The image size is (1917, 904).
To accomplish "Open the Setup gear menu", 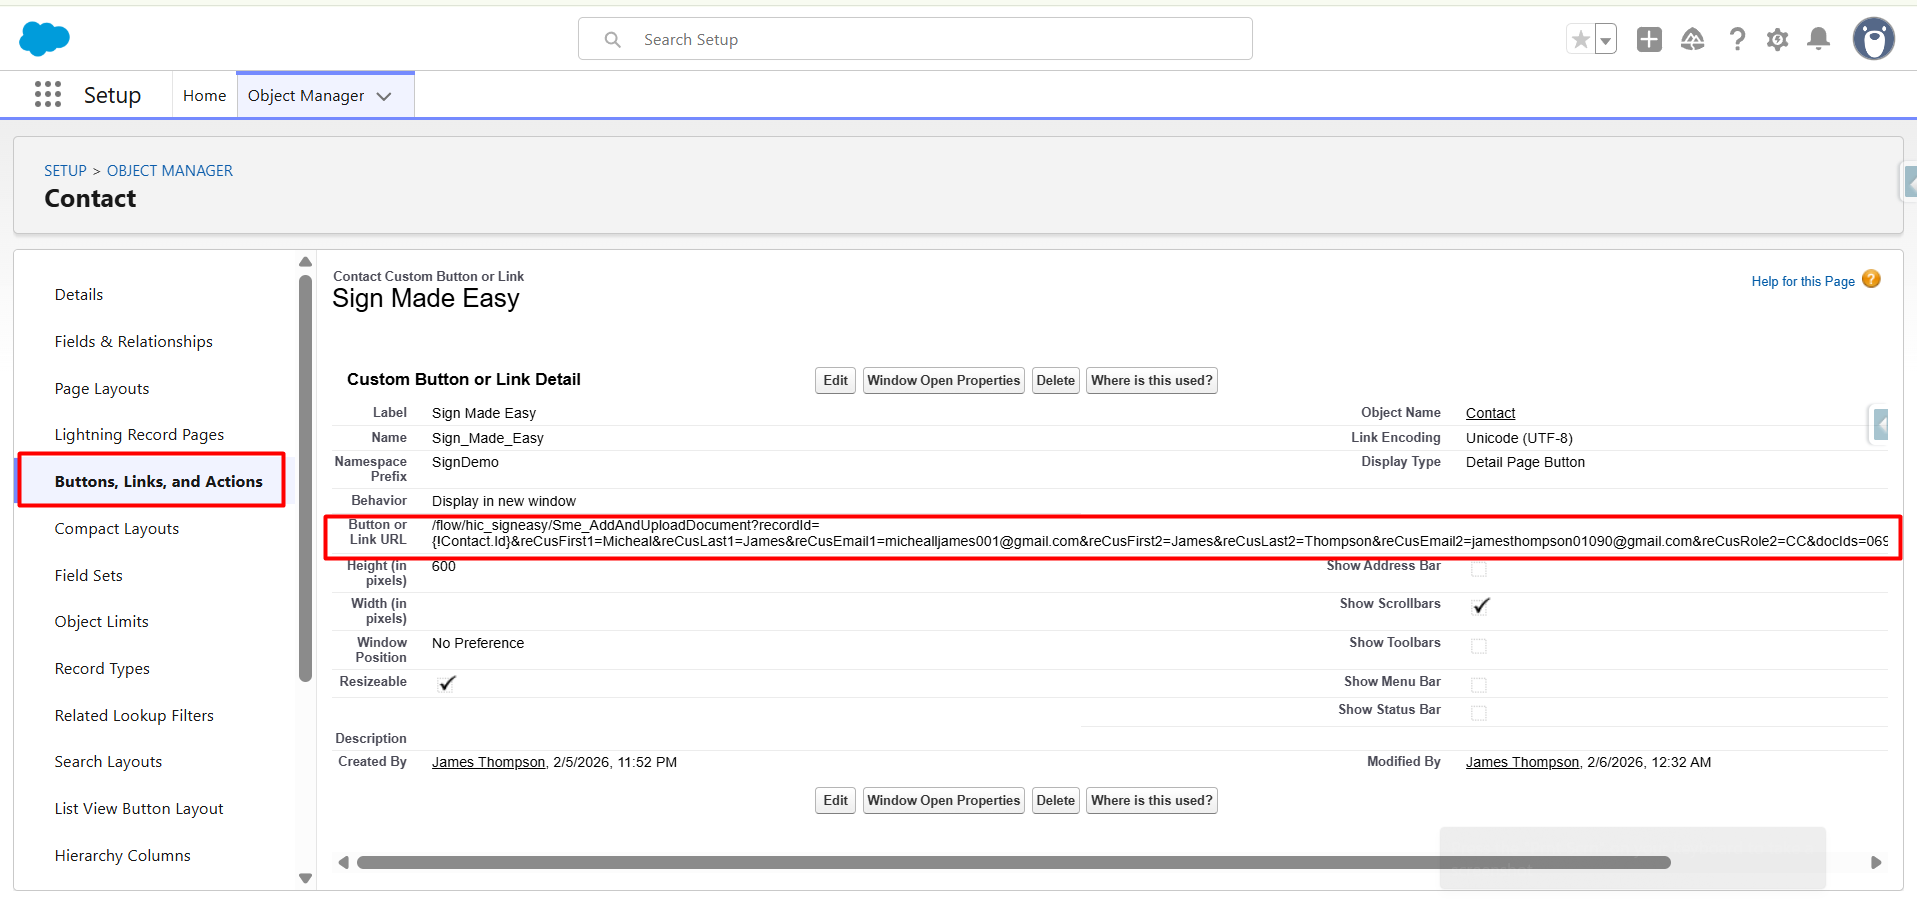I will pos(1777,39).
